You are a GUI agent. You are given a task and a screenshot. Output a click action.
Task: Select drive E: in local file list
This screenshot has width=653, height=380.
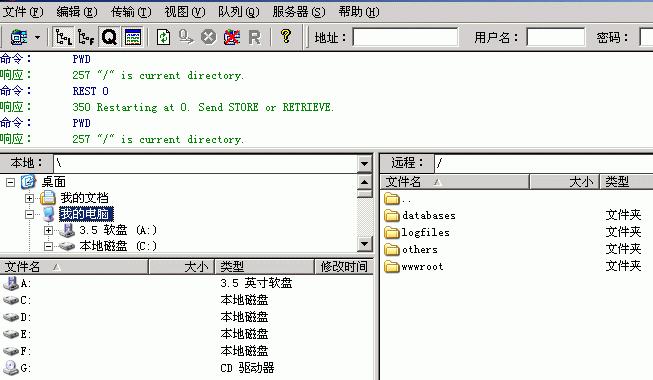(17, 334)
